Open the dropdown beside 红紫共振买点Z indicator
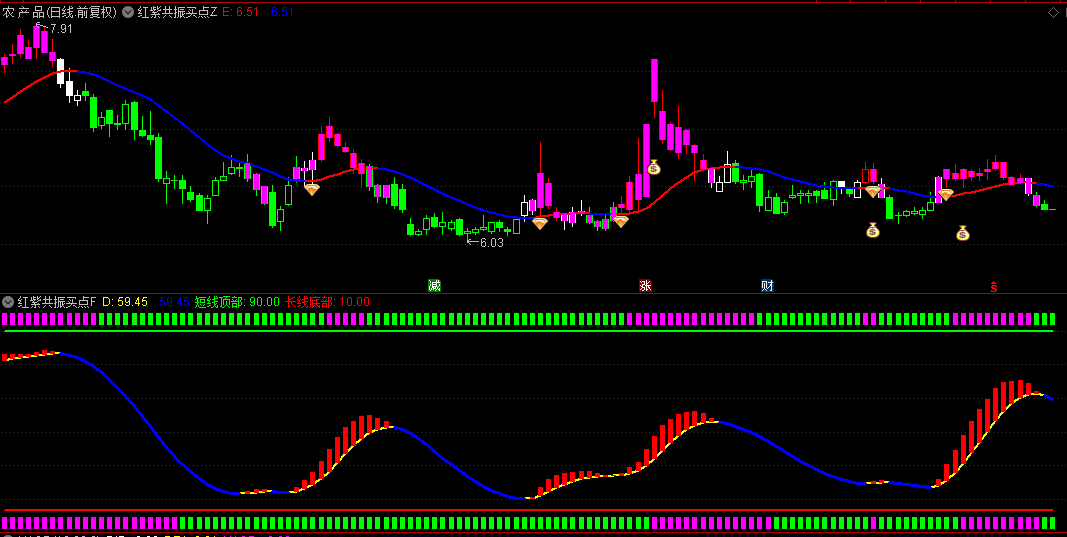Viewport: 1067px width, 537px height. (127, 12)
